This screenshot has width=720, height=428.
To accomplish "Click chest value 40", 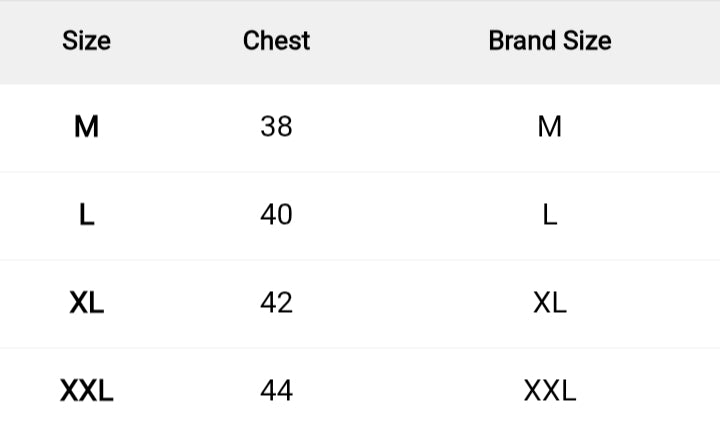I will 276,215.
